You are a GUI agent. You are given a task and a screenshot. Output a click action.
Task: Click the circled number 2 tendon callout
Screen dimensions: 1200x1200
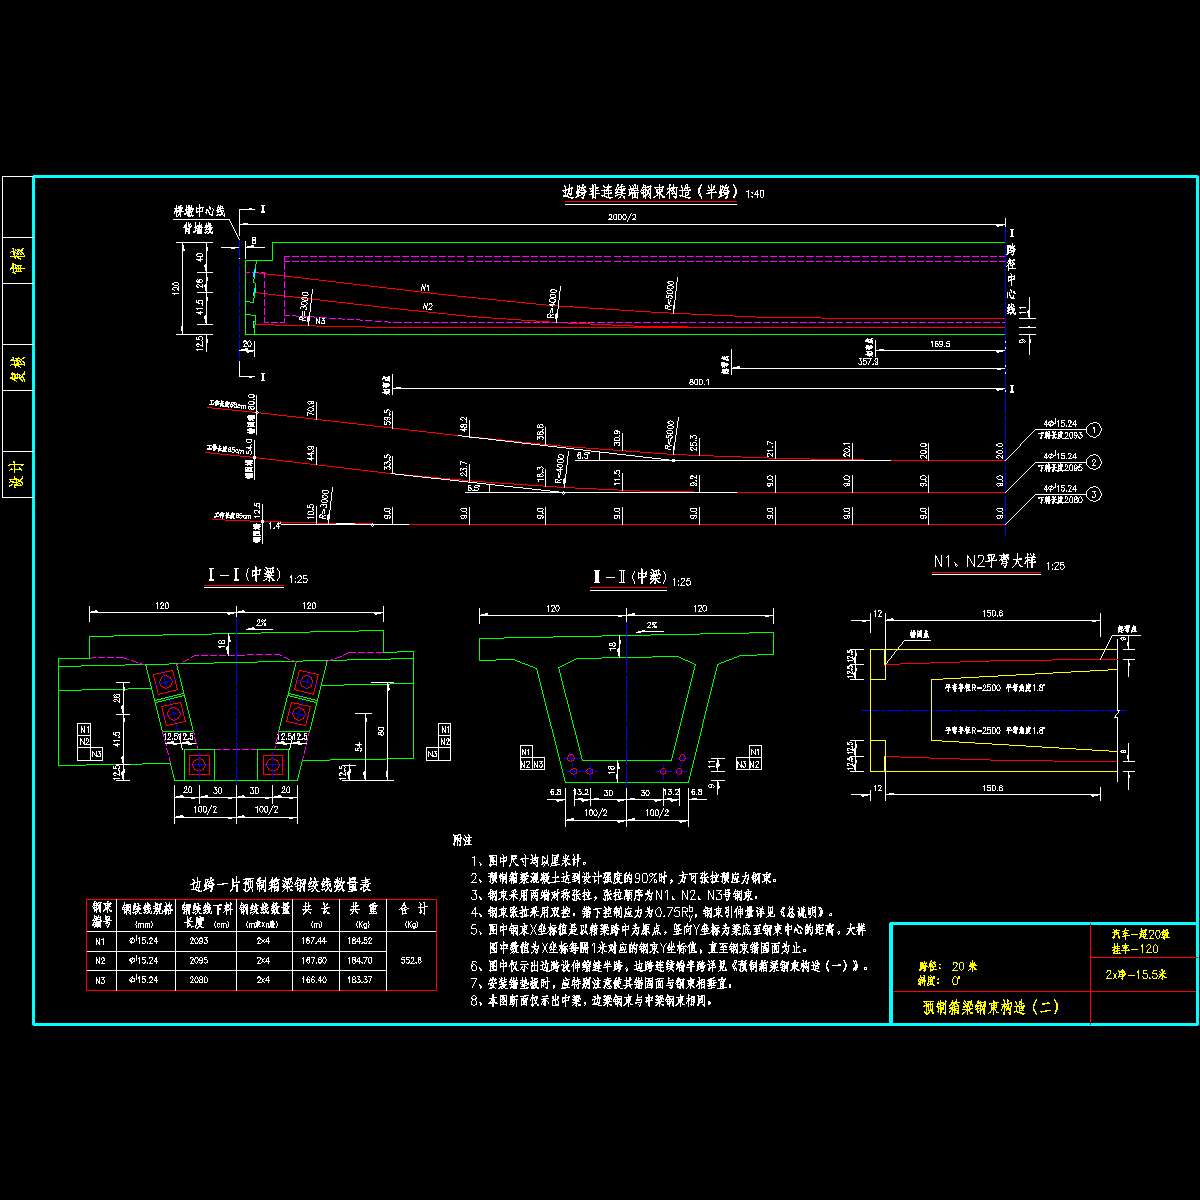click(1095, 462)
